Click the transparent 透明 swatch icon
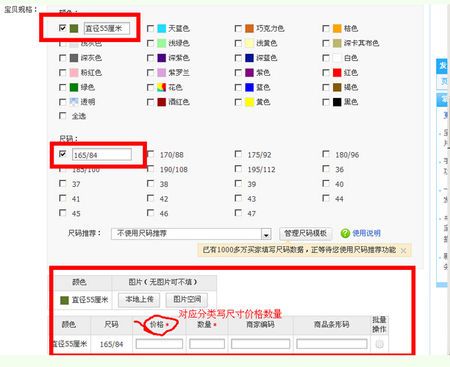450x367 pixels. (74, 102)
